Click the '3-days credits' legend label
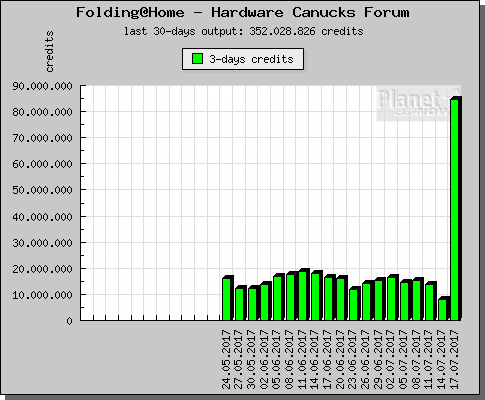485x400 pixels. 251,59
